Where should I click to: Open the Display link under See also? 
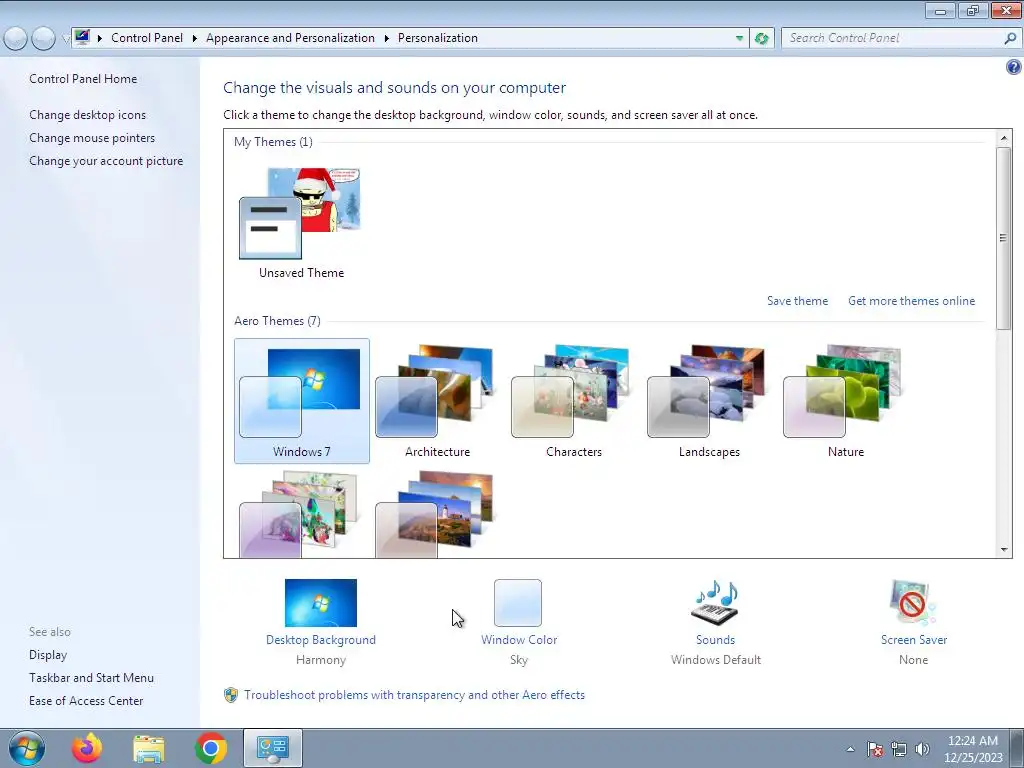[x=48, y=655]
